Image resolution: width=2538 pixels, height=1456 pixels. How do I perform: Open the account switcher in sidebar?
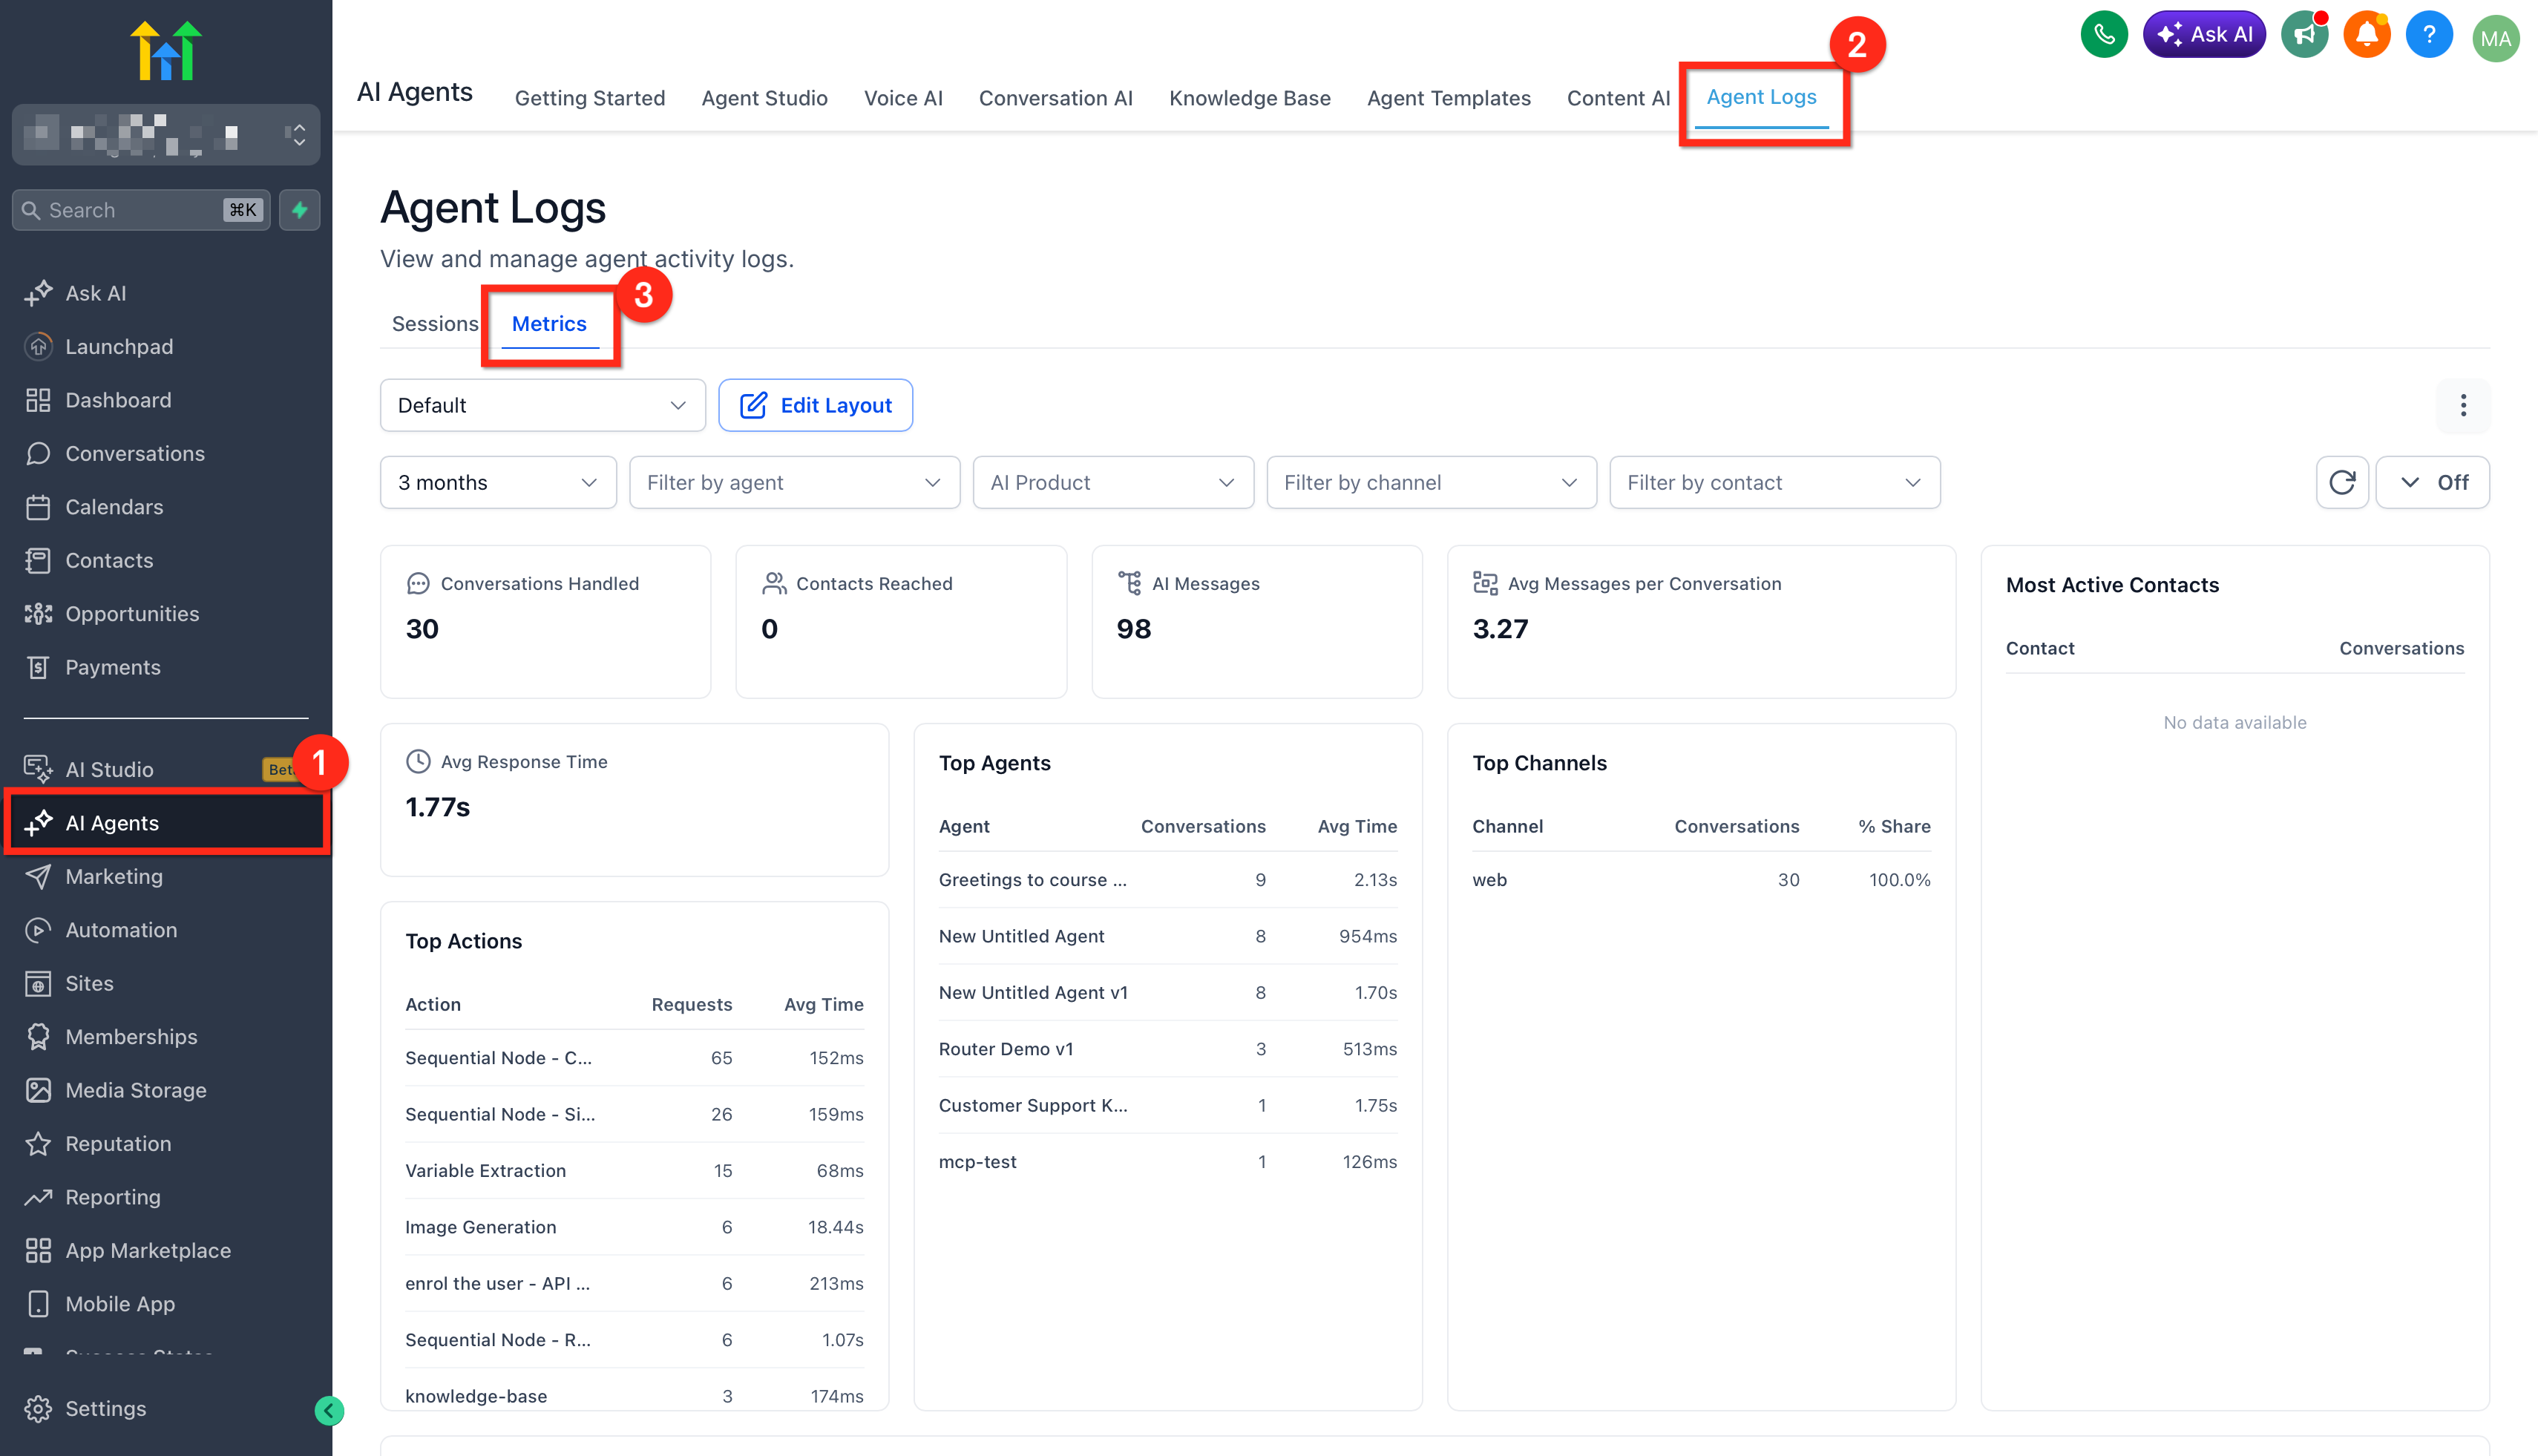[166, 135]
